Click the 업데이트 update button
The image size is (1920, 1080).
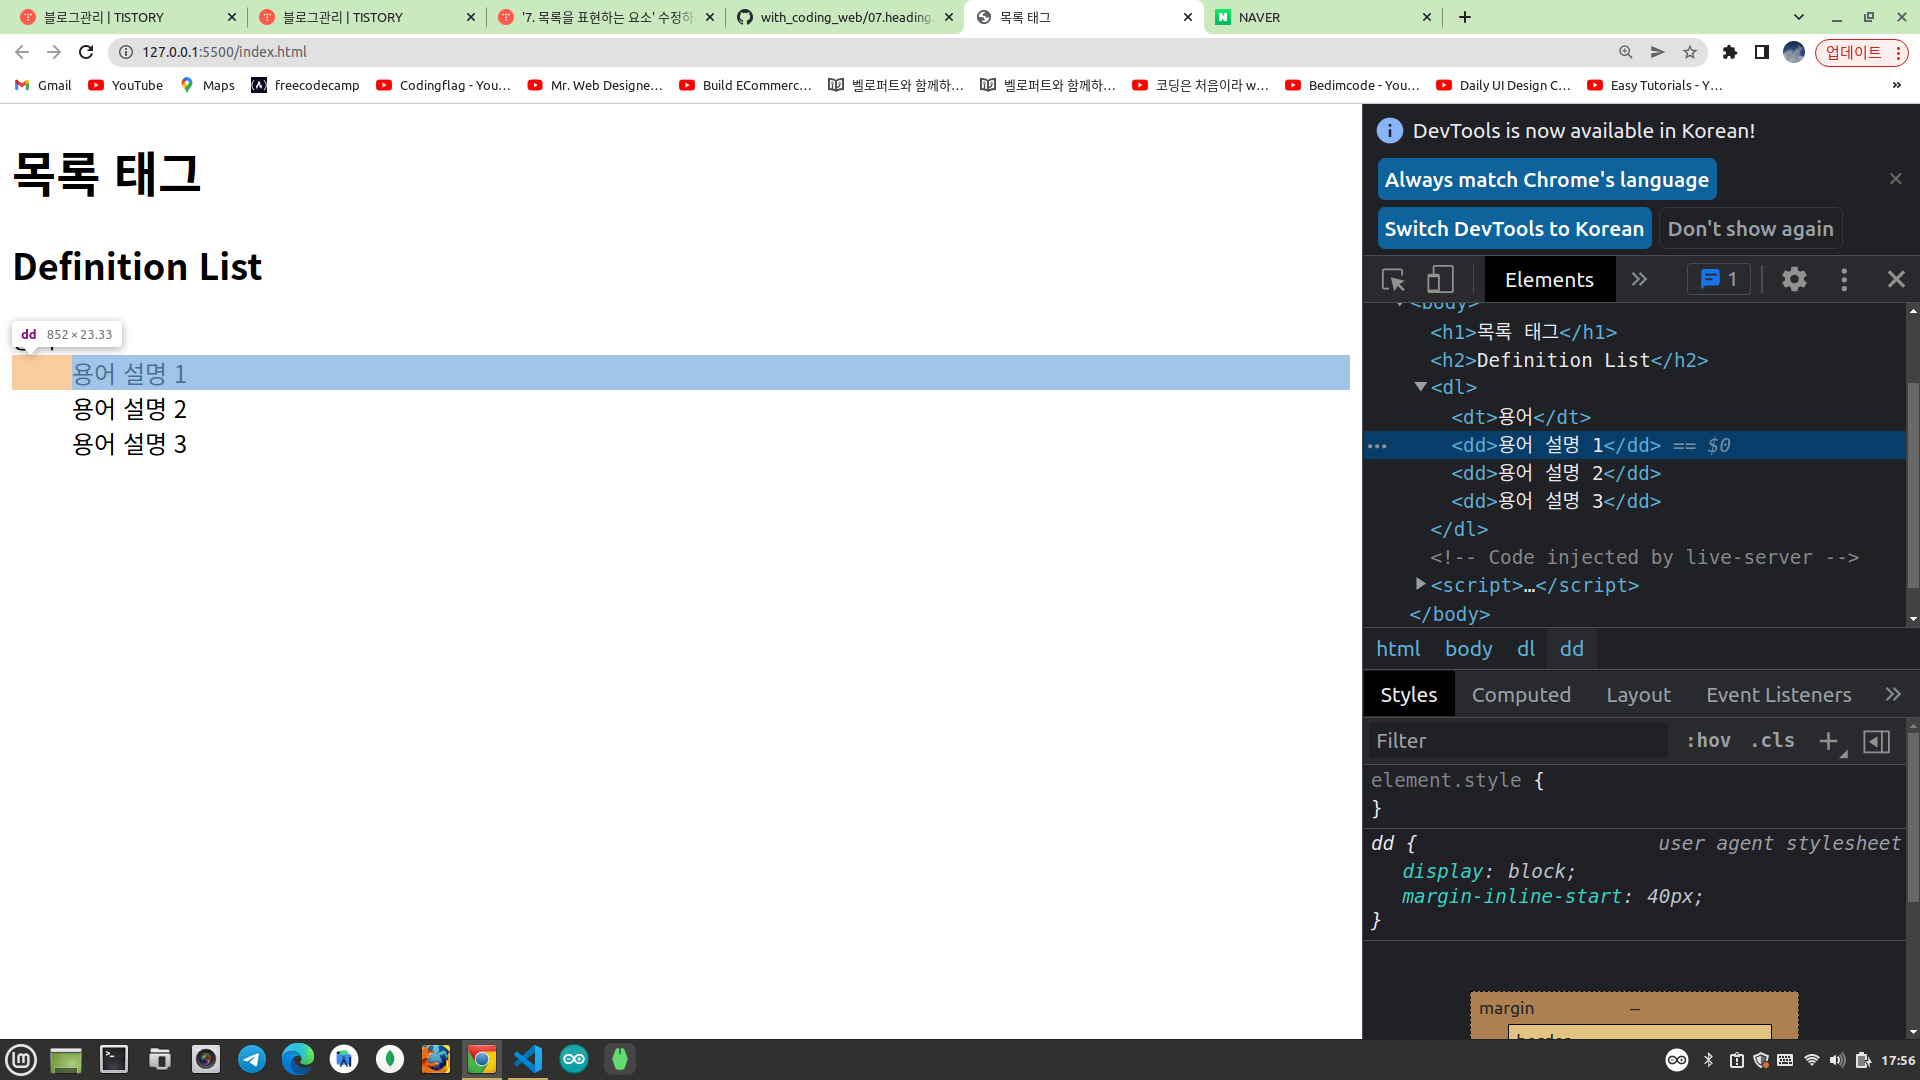coord(1861,52)
